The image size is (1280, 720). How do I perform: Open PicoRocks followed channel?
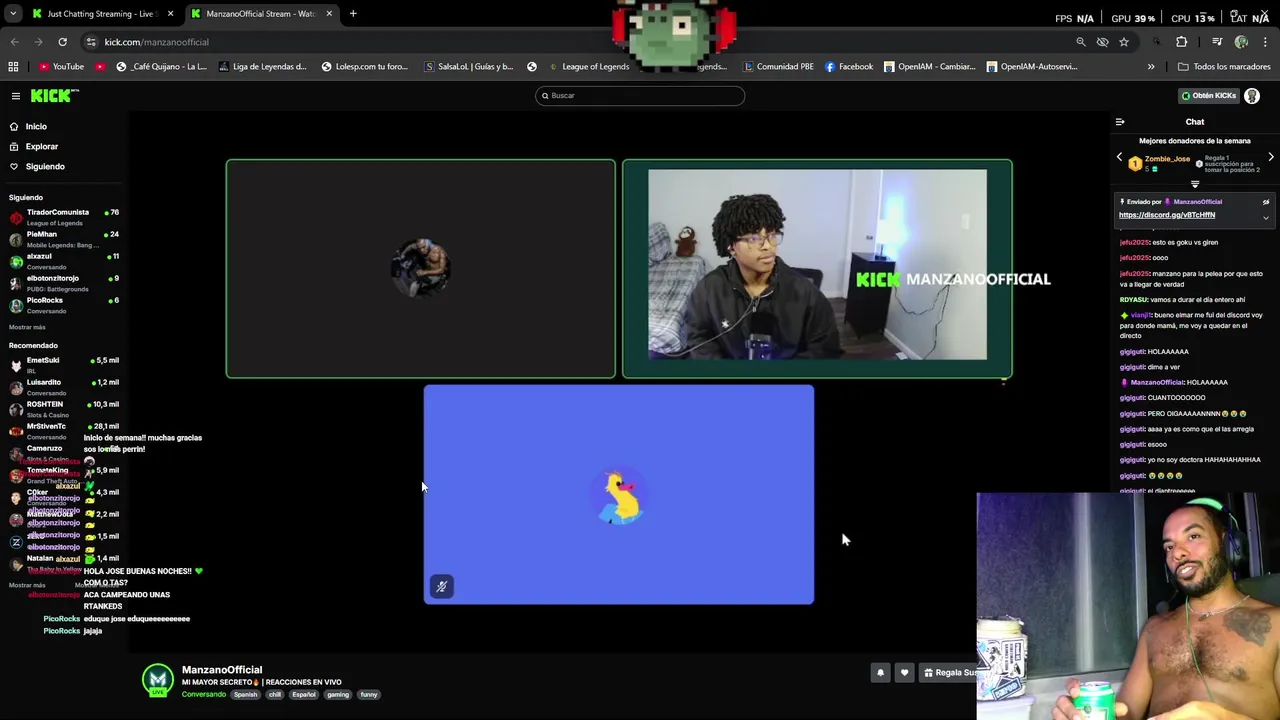coord(64,305)
